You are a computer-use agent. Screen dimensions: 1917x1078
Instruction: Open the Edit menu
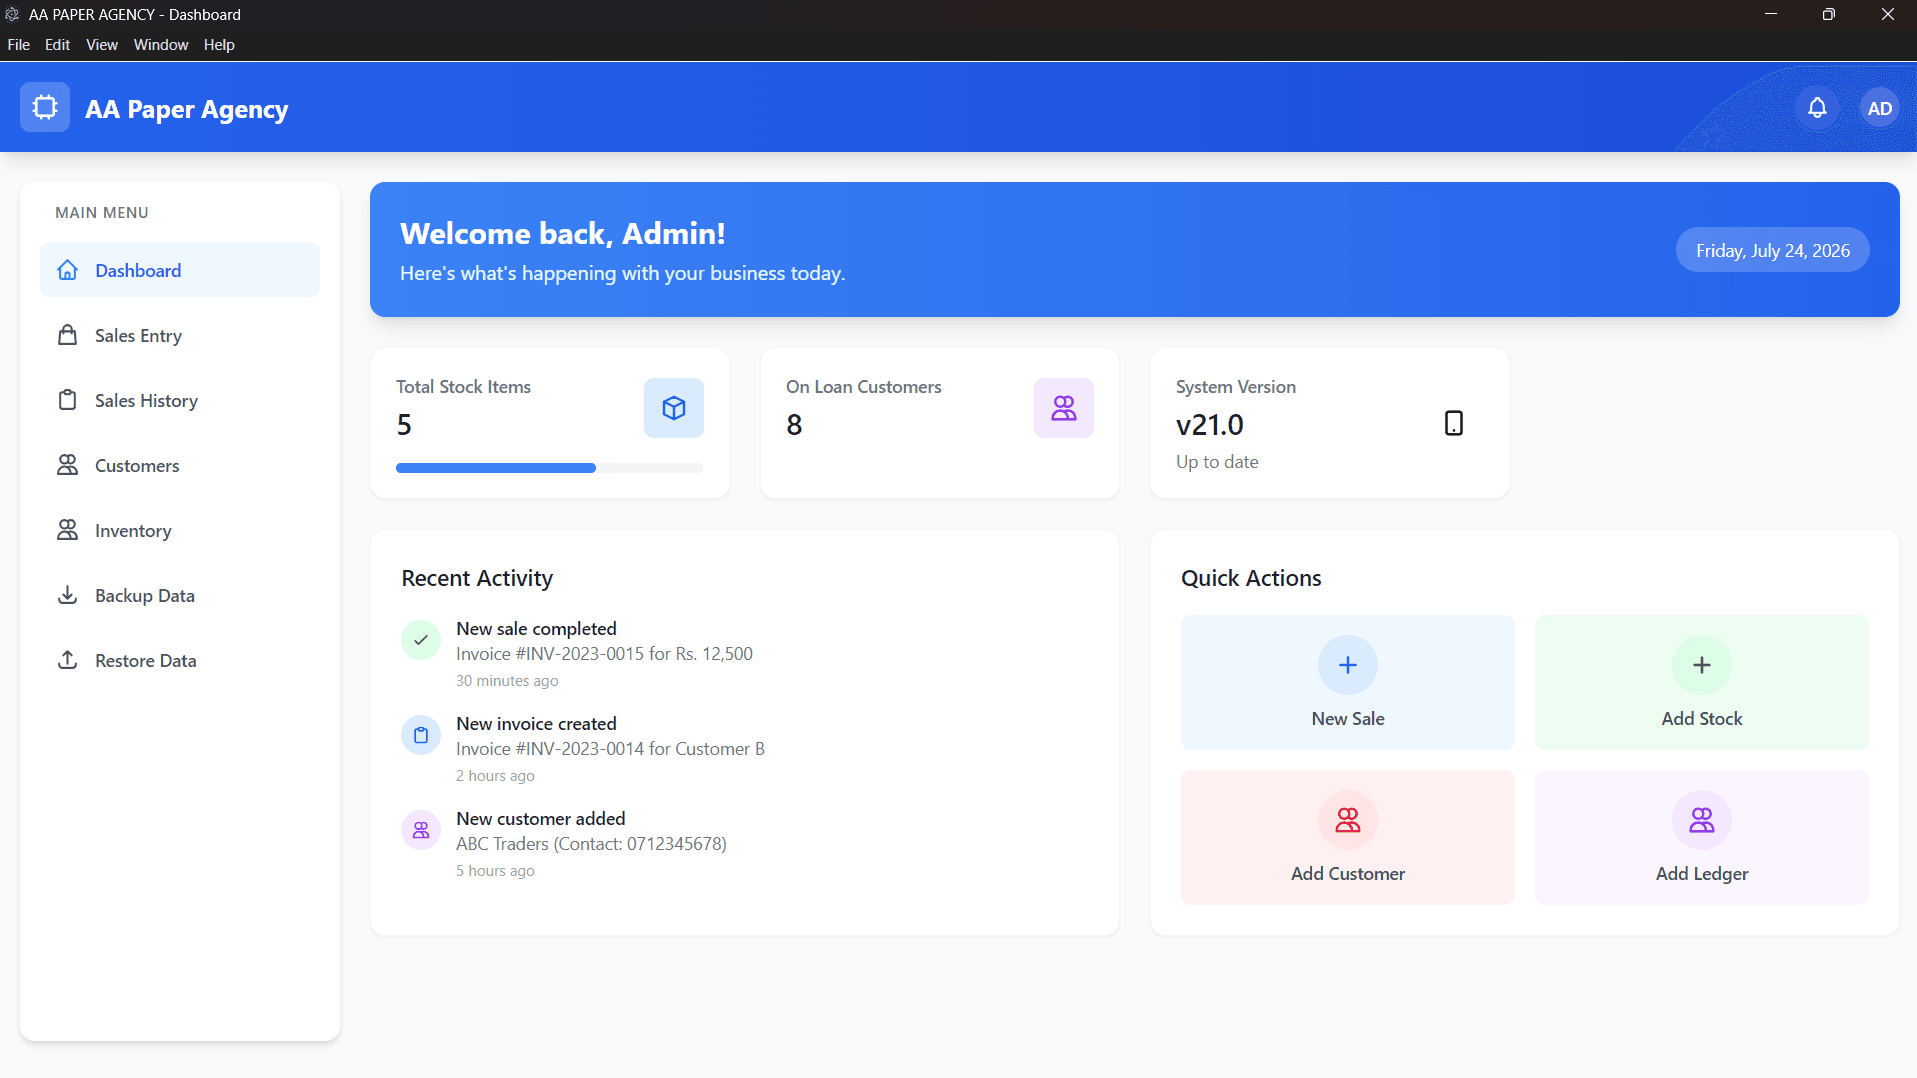[x=57, y=45]
